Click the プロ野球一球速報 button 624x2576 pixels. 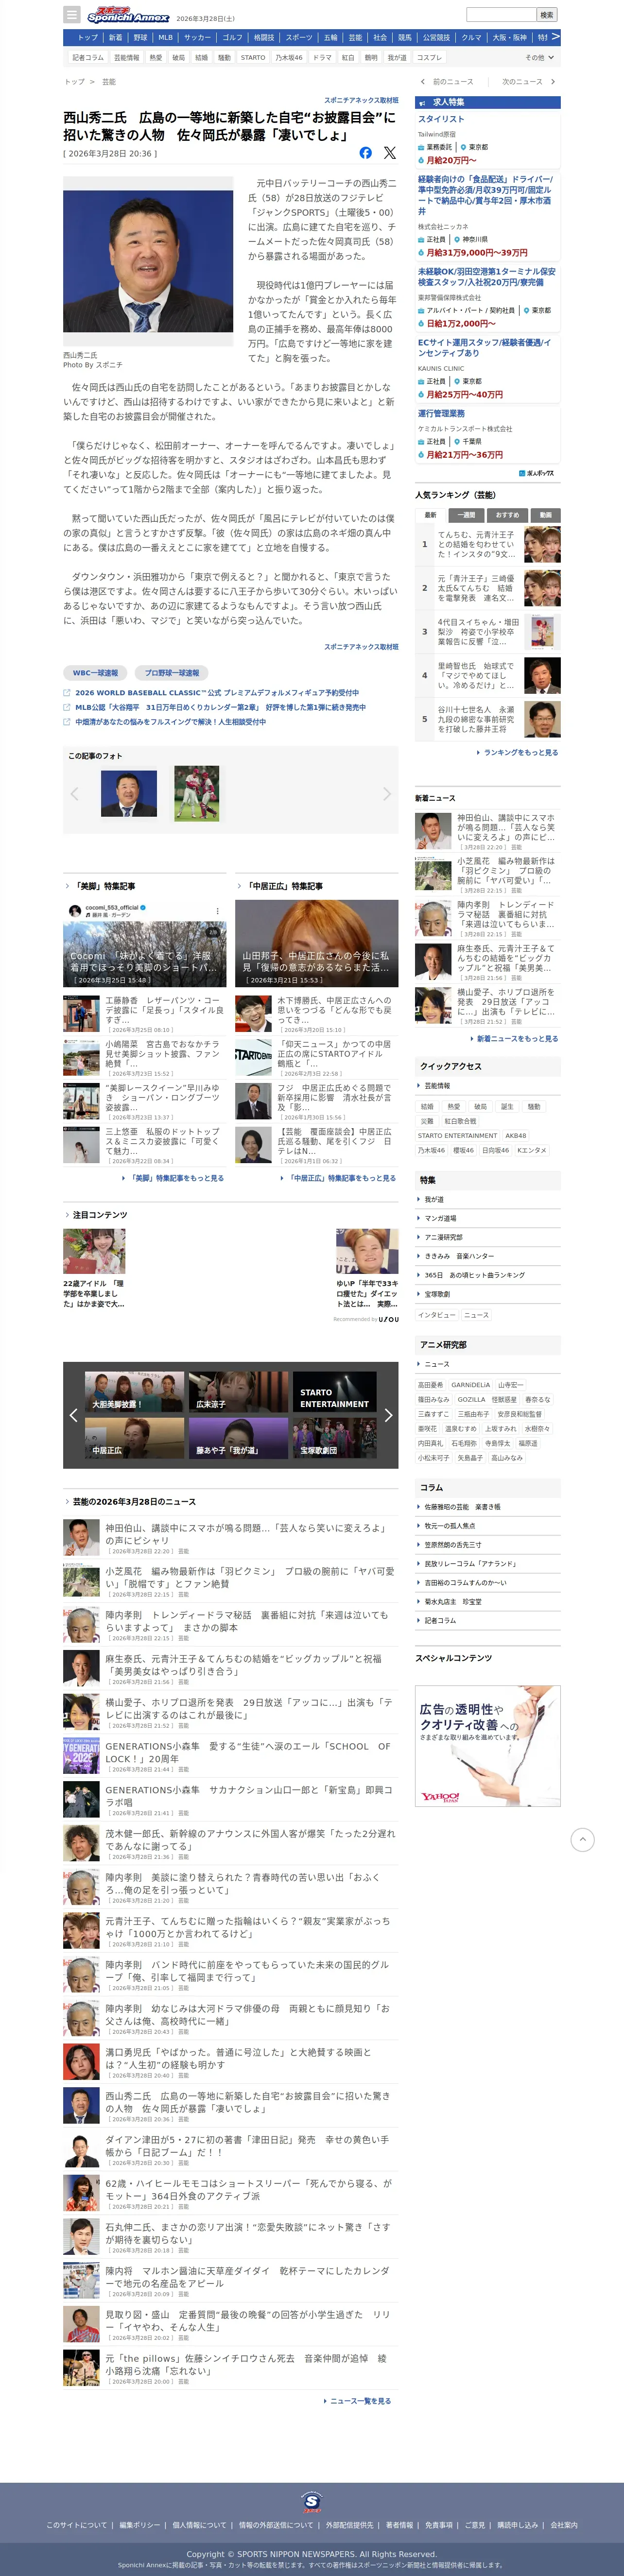pyautogui.click(x=172, y=673)
